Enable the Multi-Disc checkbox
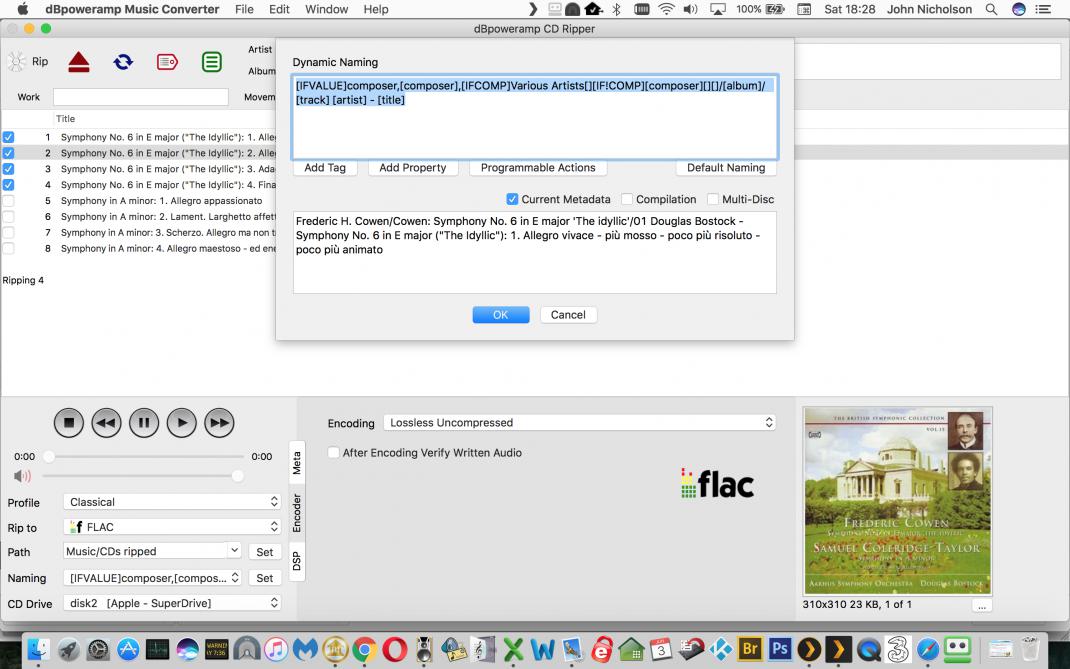This screenshot has height=669, width=1070. (x=713, y=199)
